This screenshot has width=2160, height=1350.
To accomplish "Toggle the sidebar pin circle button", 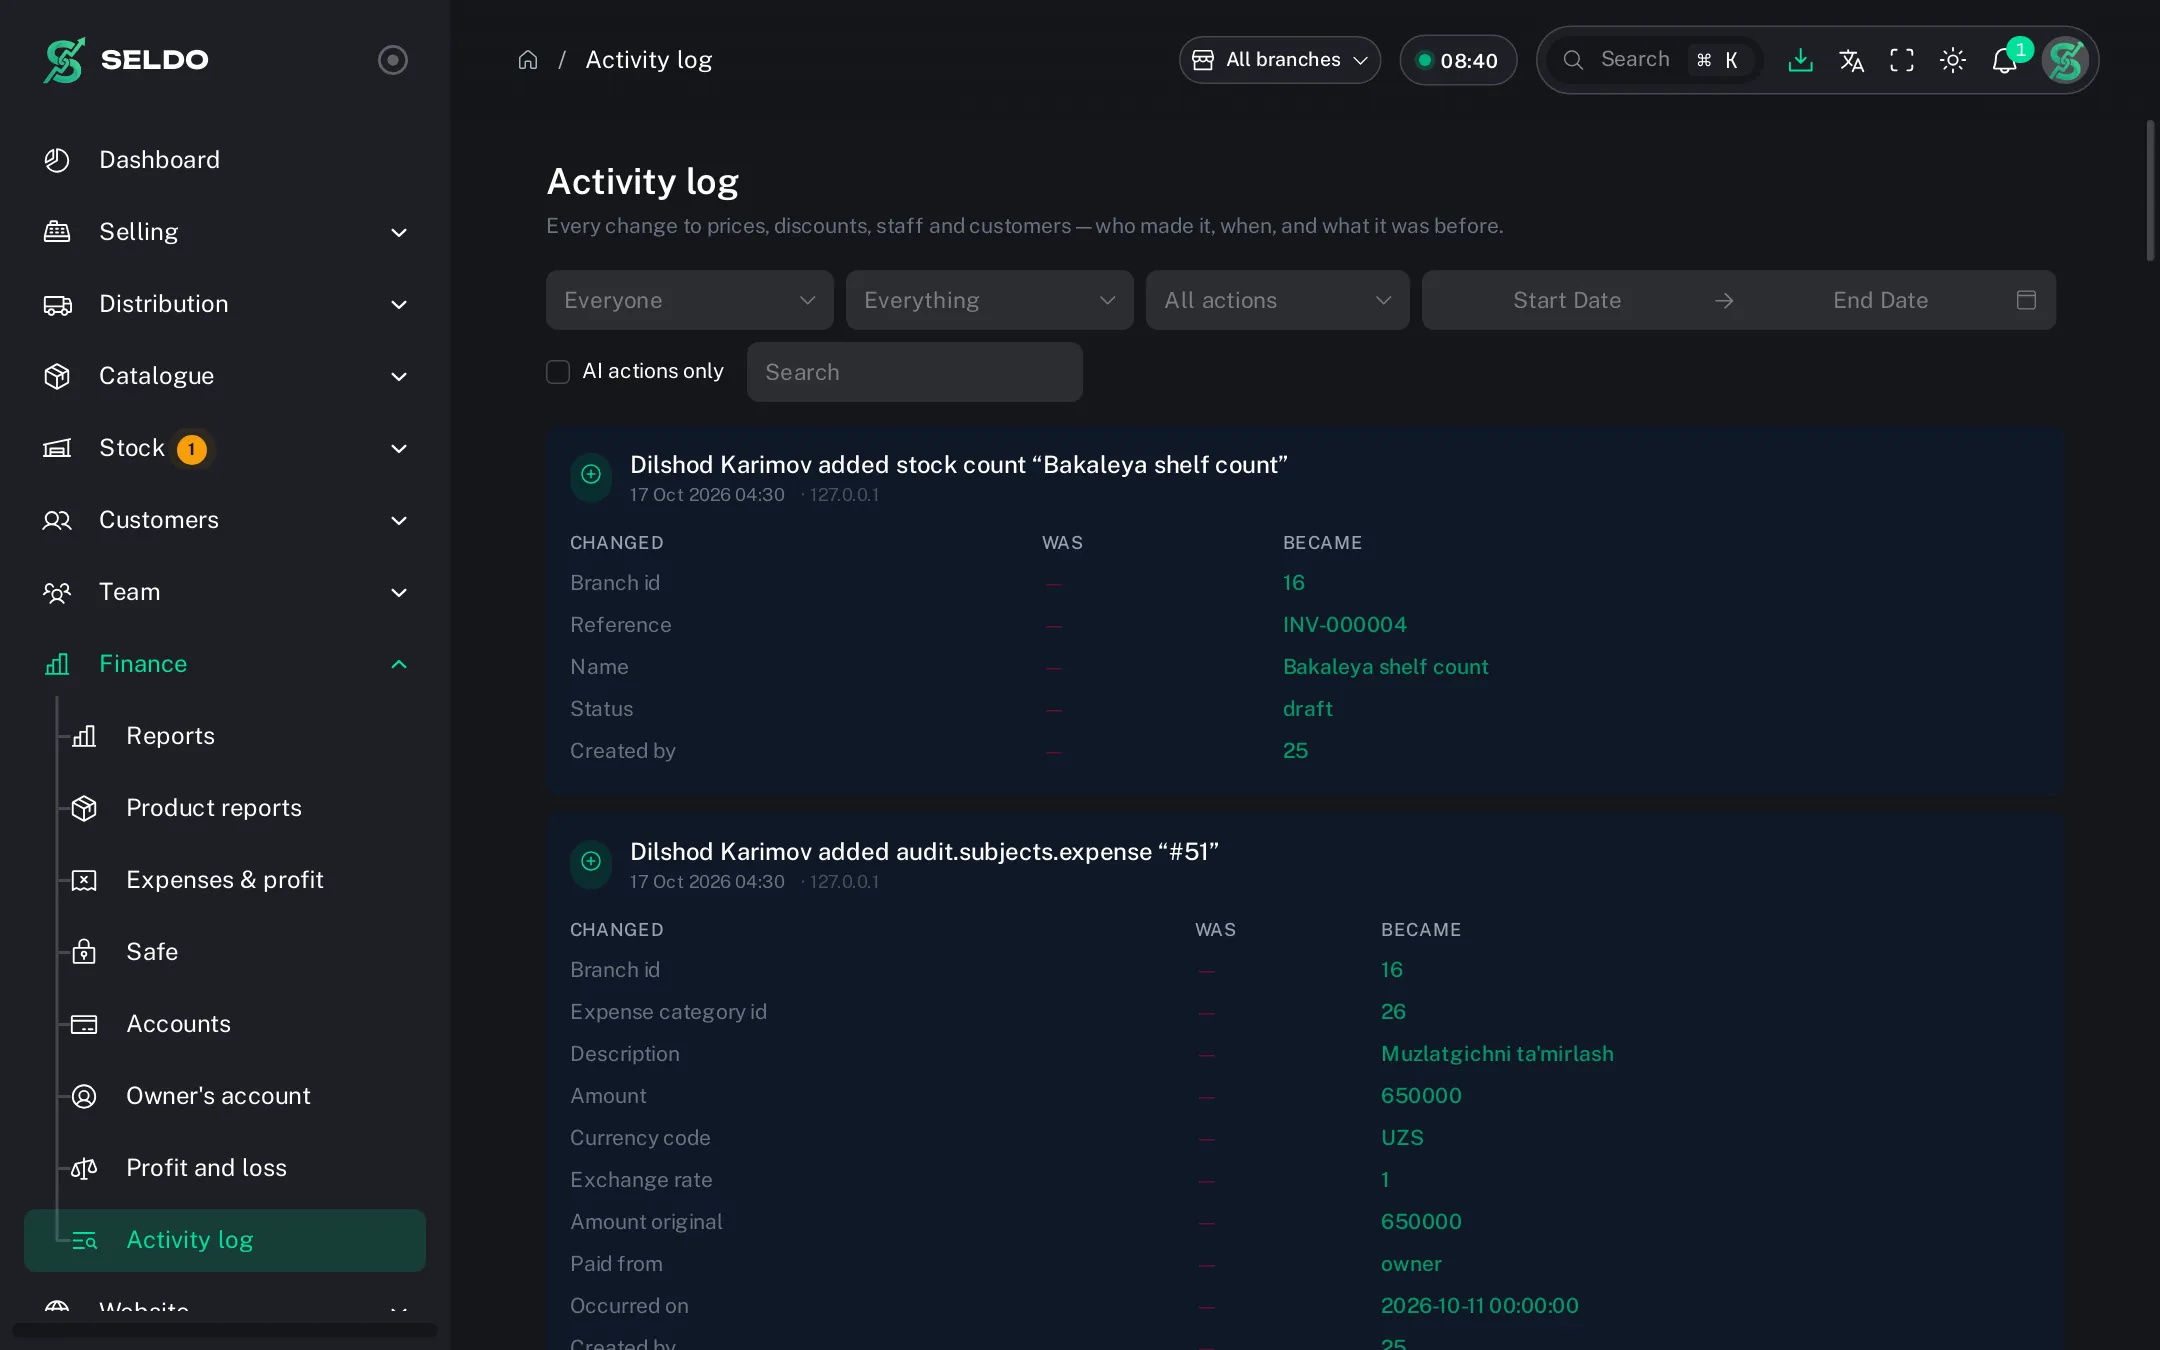I will [393, 60].
